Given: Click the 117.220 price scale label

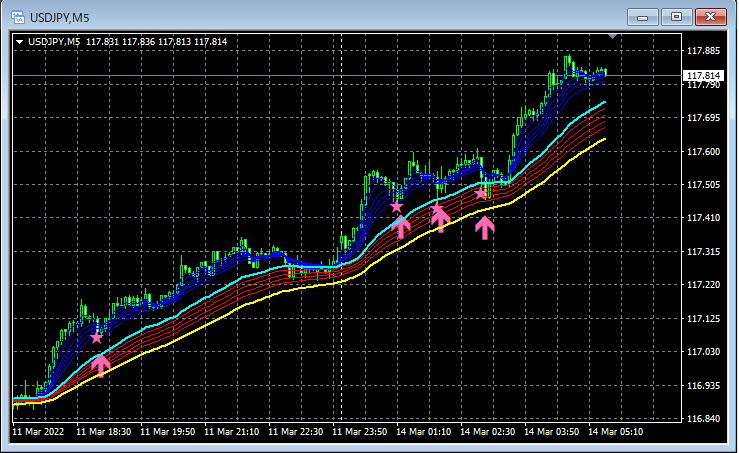Looking at the screenshot, I should click(703, 285).
